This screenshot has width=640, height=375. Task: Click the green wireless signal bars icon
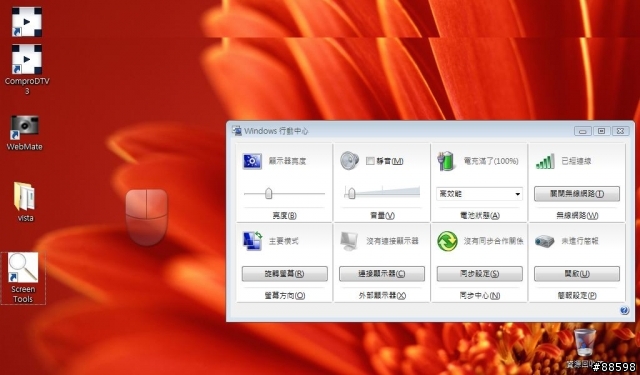(545, 162)
